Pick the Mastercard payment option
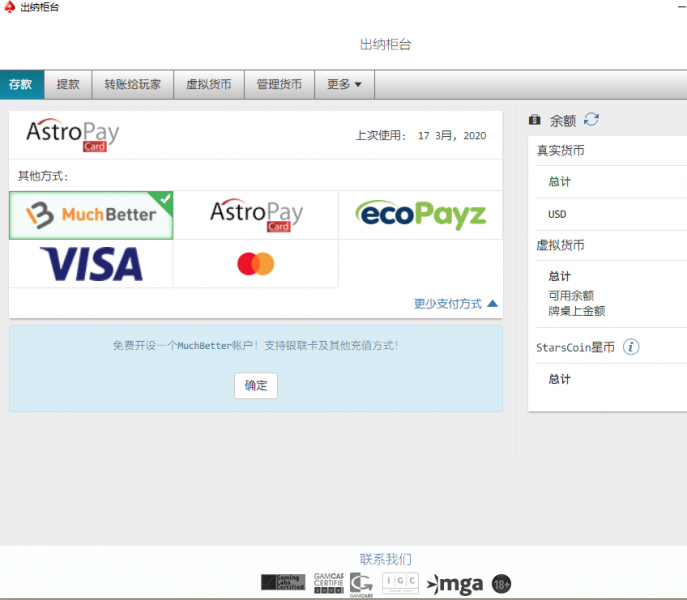The image size is (687, 600). point(256,264)
